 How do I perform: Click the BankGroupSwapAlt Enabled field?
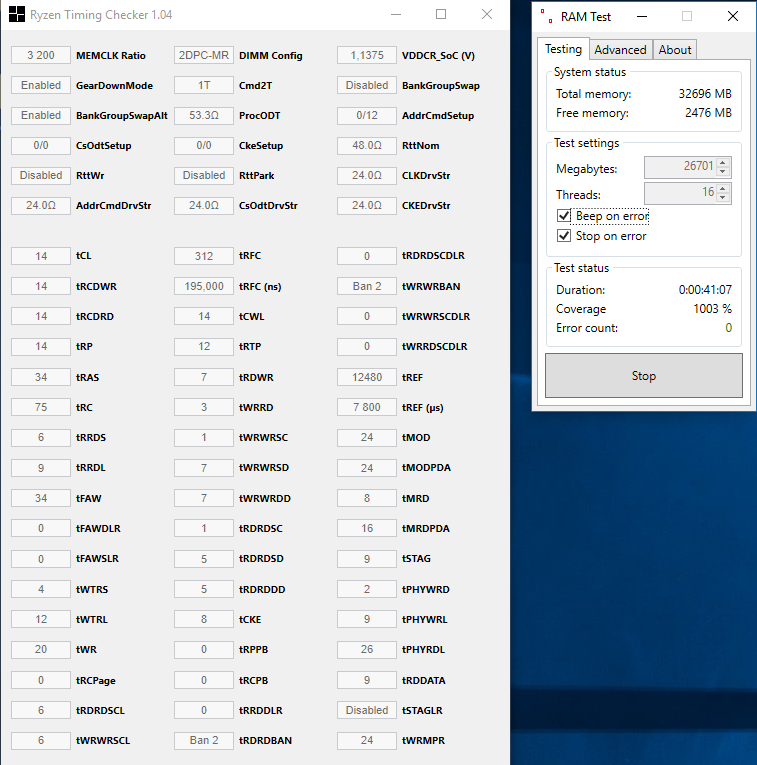point(41,116)
